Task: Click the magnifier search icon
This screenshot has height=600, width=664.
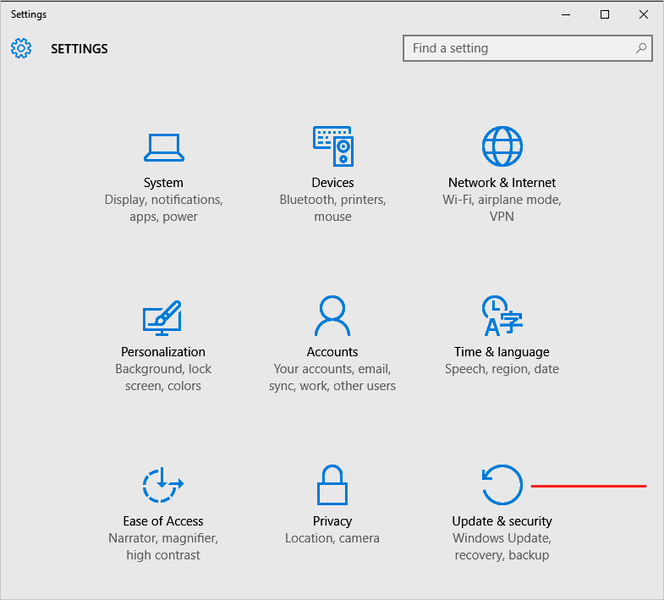Action: [641, 48]
